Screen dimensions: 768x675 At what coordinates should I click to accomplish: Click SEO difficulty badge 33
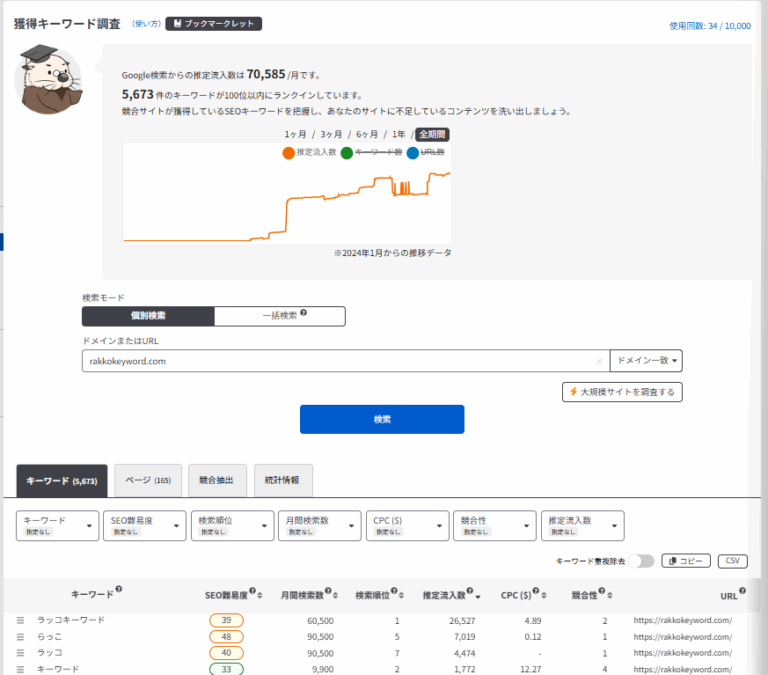pyautogui.click(x=226, y=669)
